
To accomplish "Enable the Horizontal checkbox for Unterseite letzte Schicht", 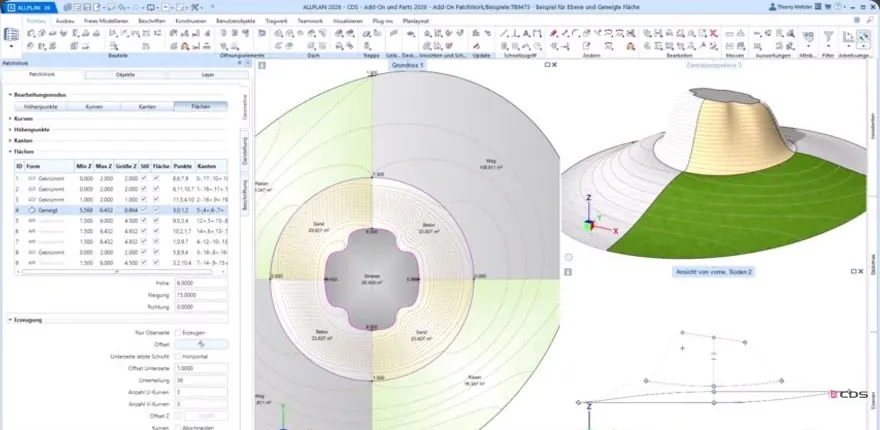I will tap(178, 356).
